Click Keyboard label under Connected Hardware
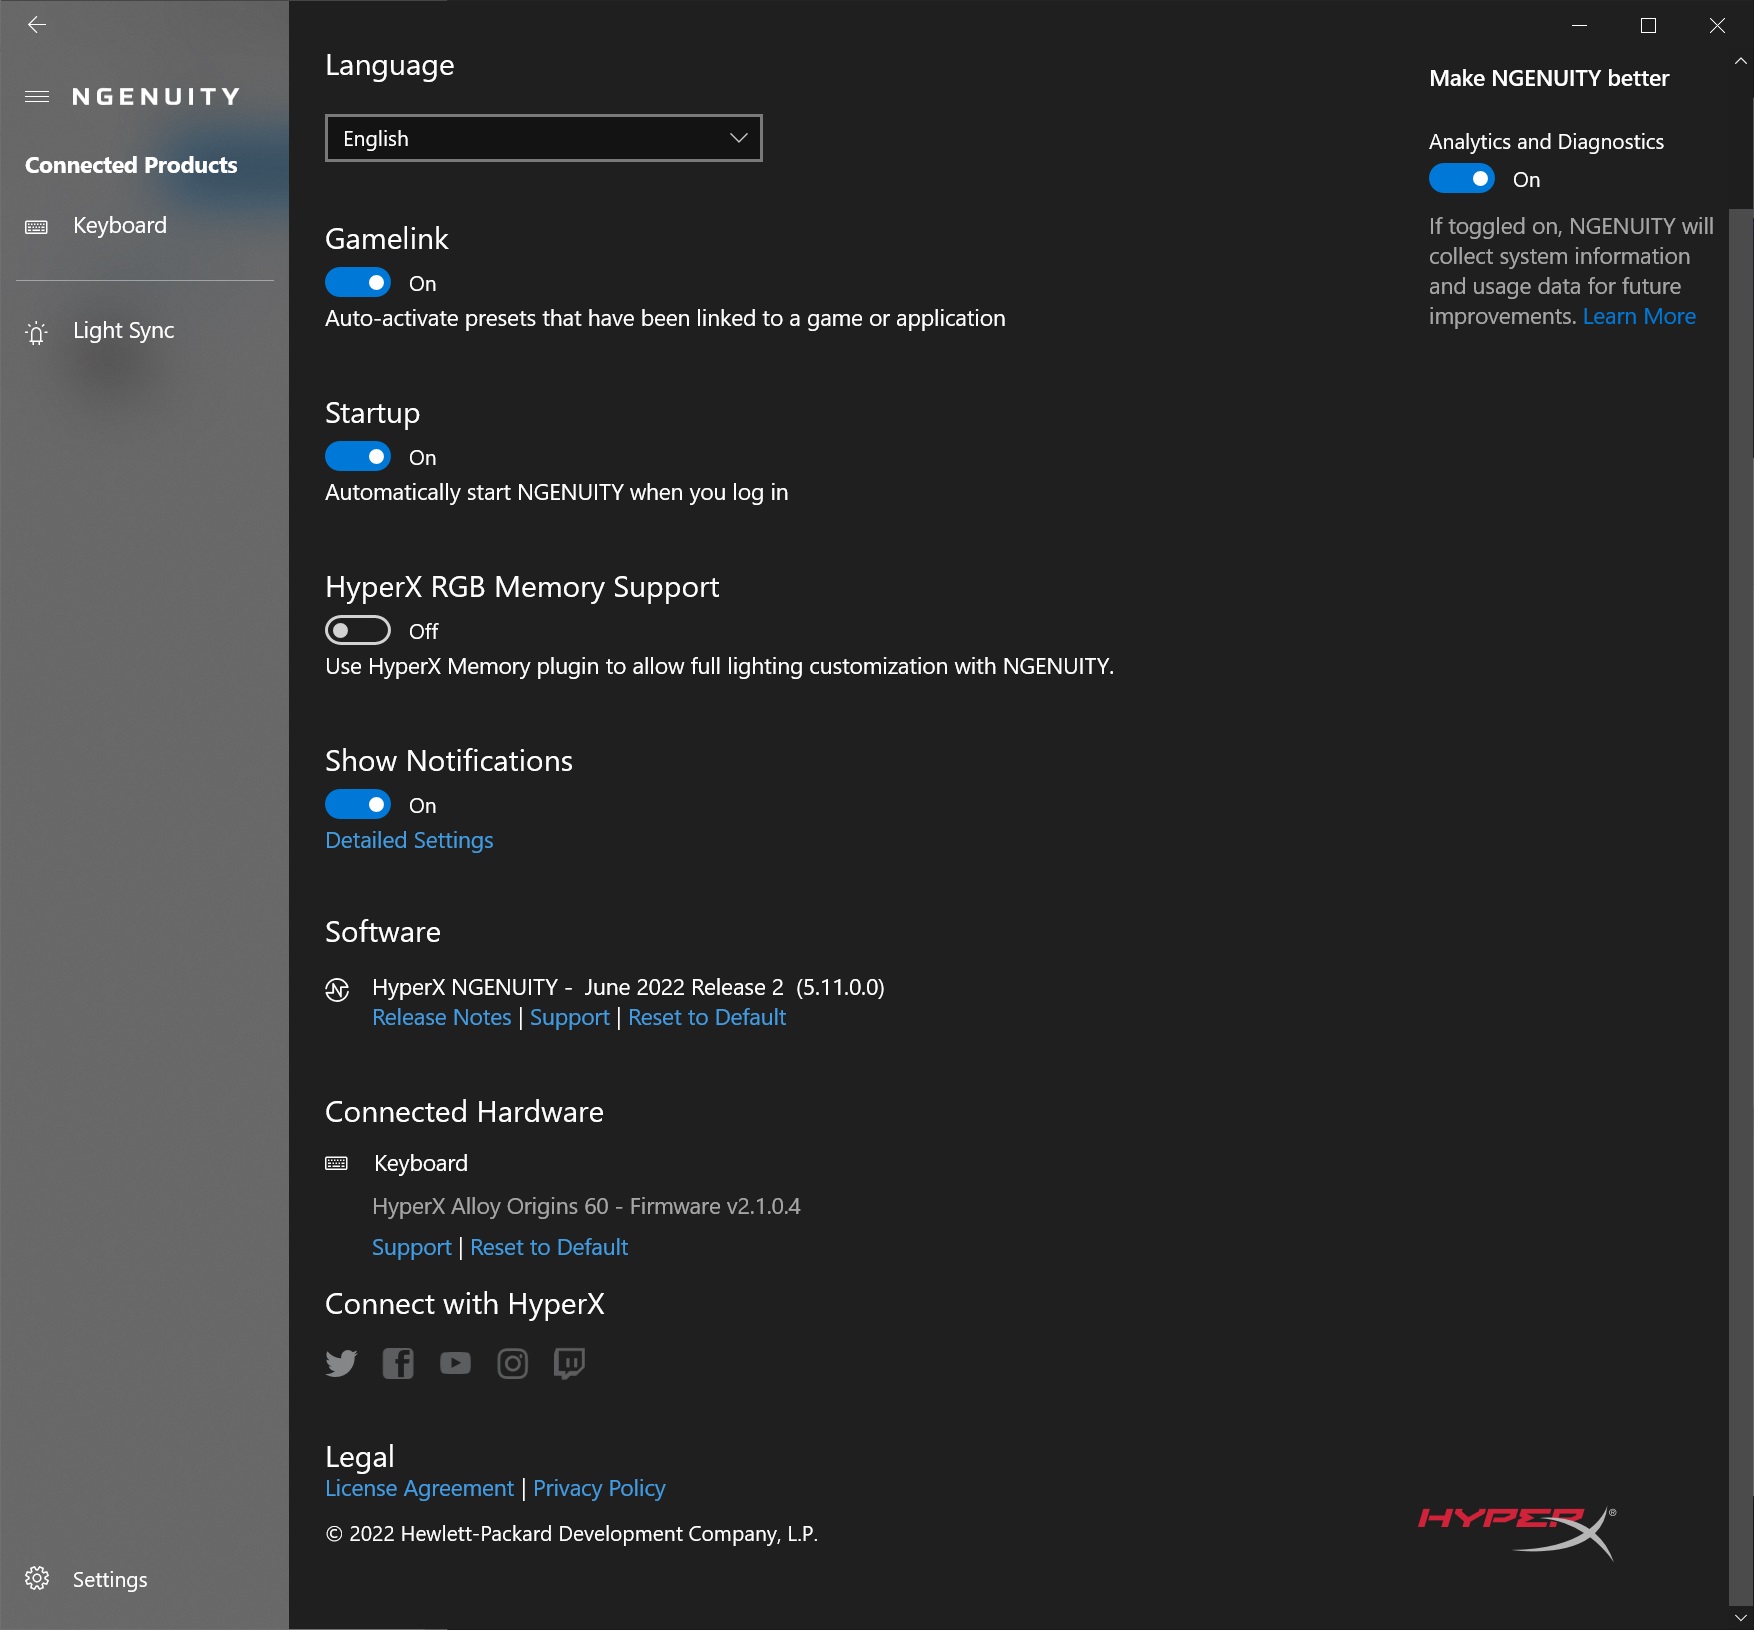Viewport: 1754px width, 1630px height. click(x=421, y=1163)
